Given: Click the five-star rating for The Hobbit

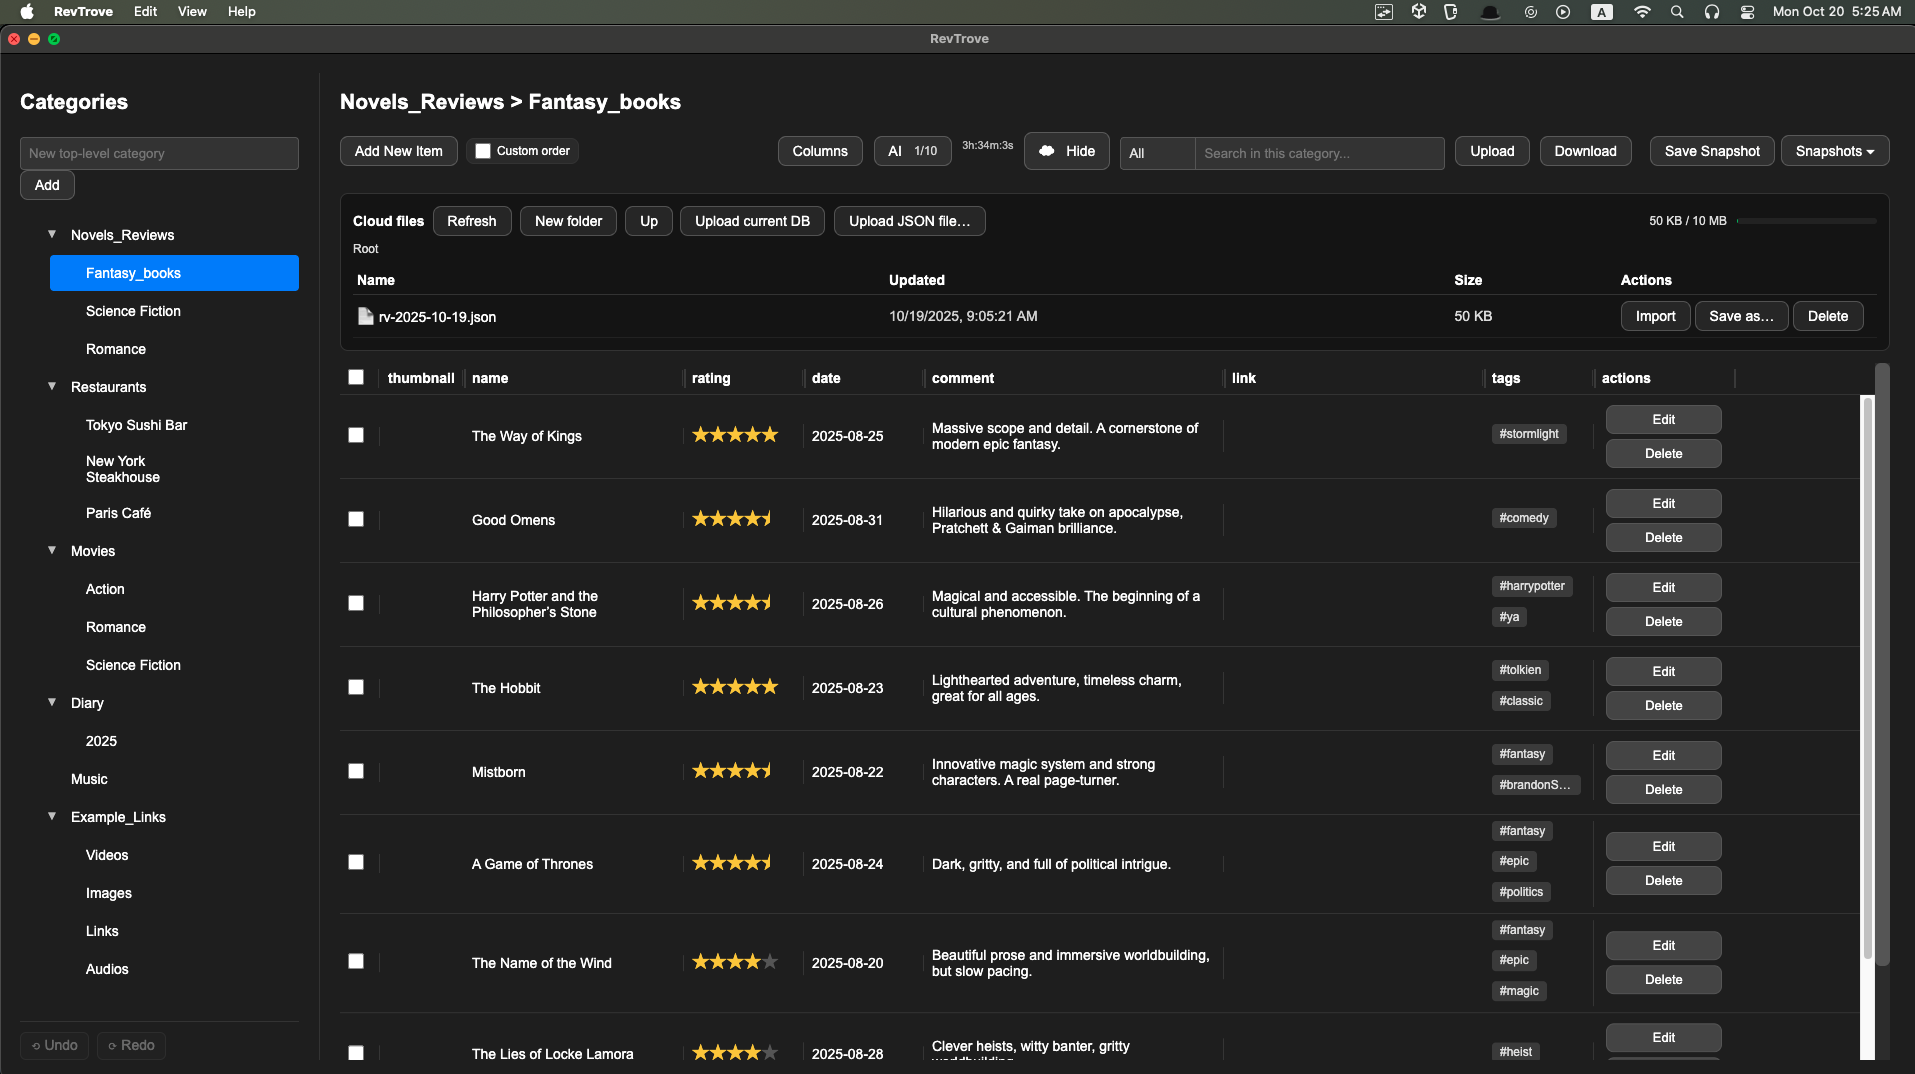Looking at the screenshot, I should click(x=734, y=687).
